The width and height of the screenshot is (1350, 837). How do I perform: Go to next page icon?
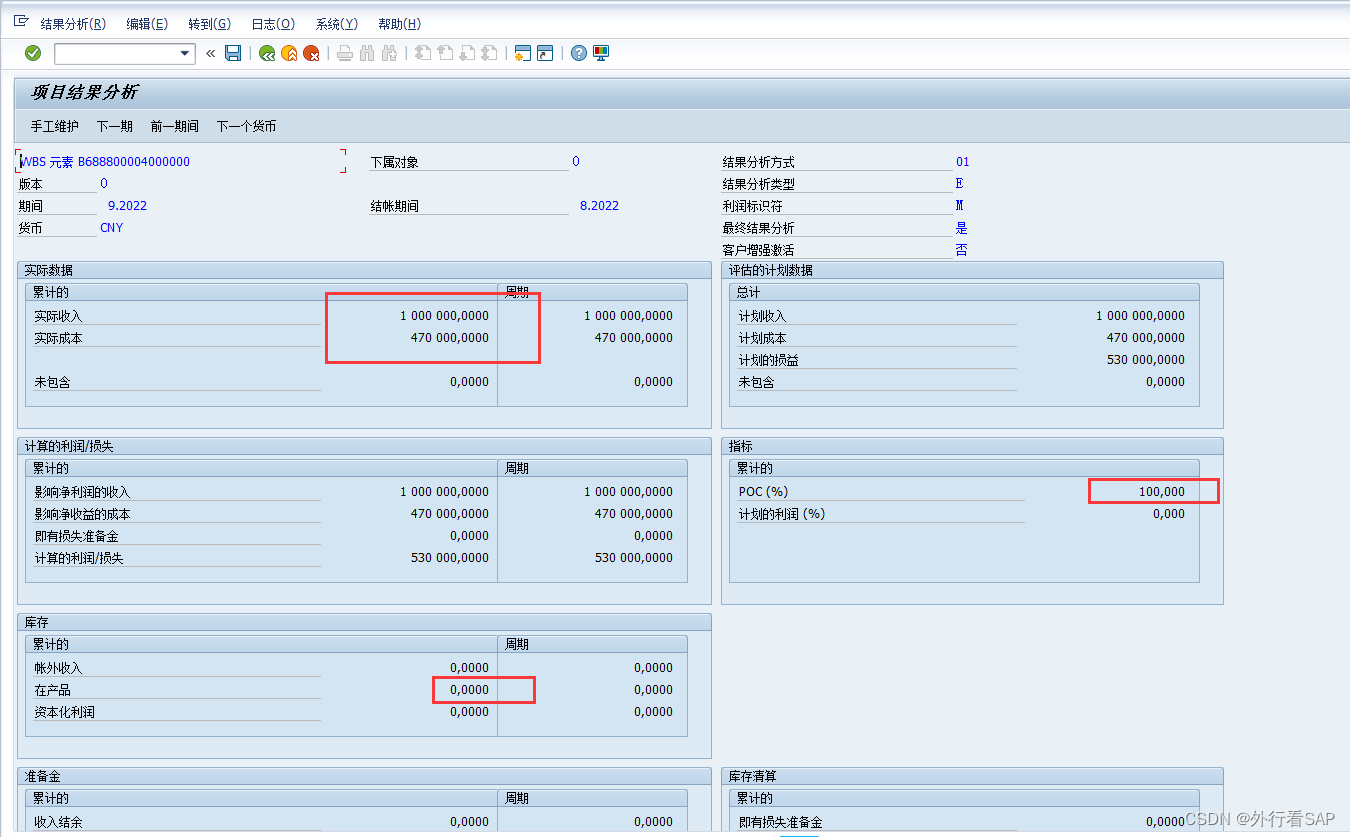467,53
